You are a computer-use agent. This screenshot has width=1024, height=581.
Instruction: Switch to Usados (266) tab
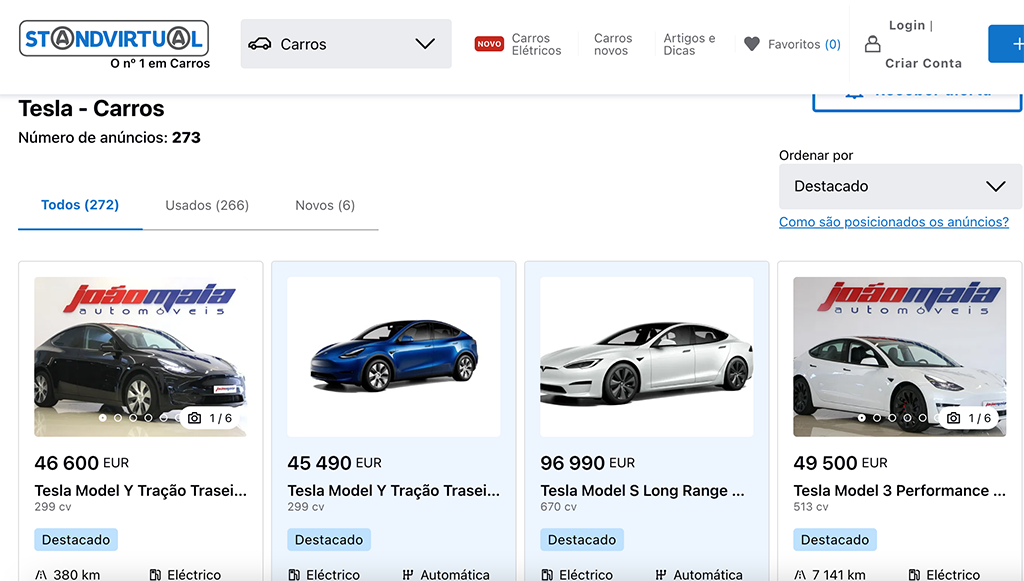pyautogui.click(x=207, y=205)
